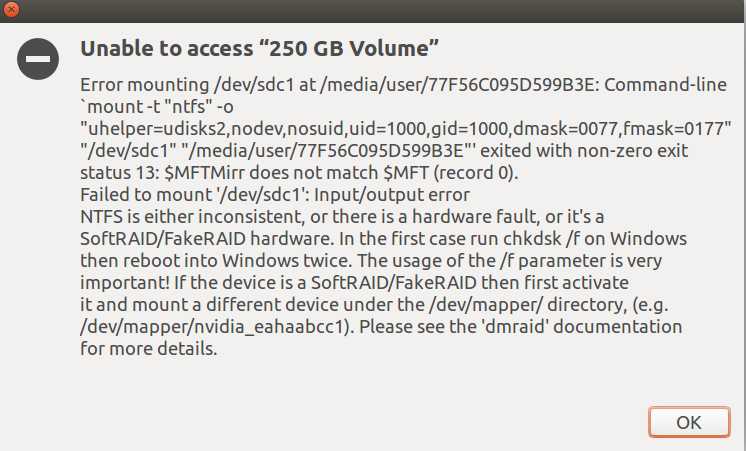Close the dialog with the title bar X
The width and height of the screenshot is (746, 451).
click(x=10, y=10)
